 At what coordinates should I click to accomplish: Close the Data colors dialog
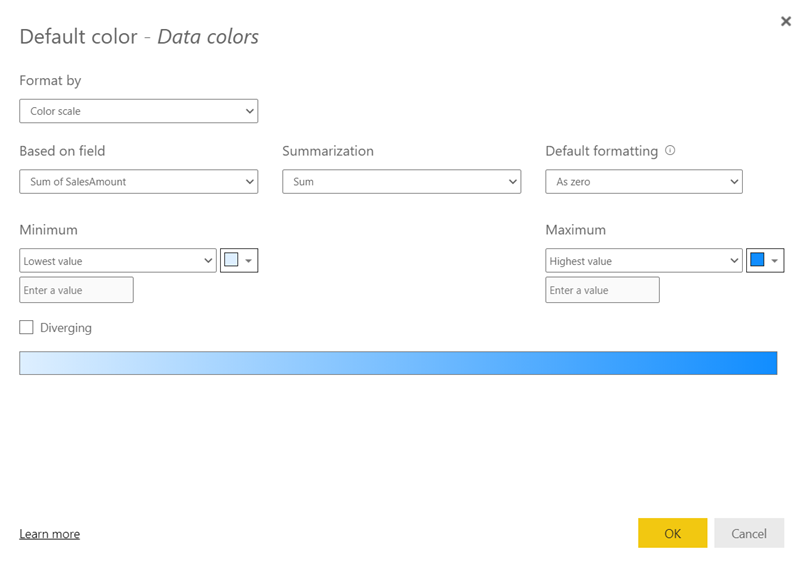click(786, 21)
